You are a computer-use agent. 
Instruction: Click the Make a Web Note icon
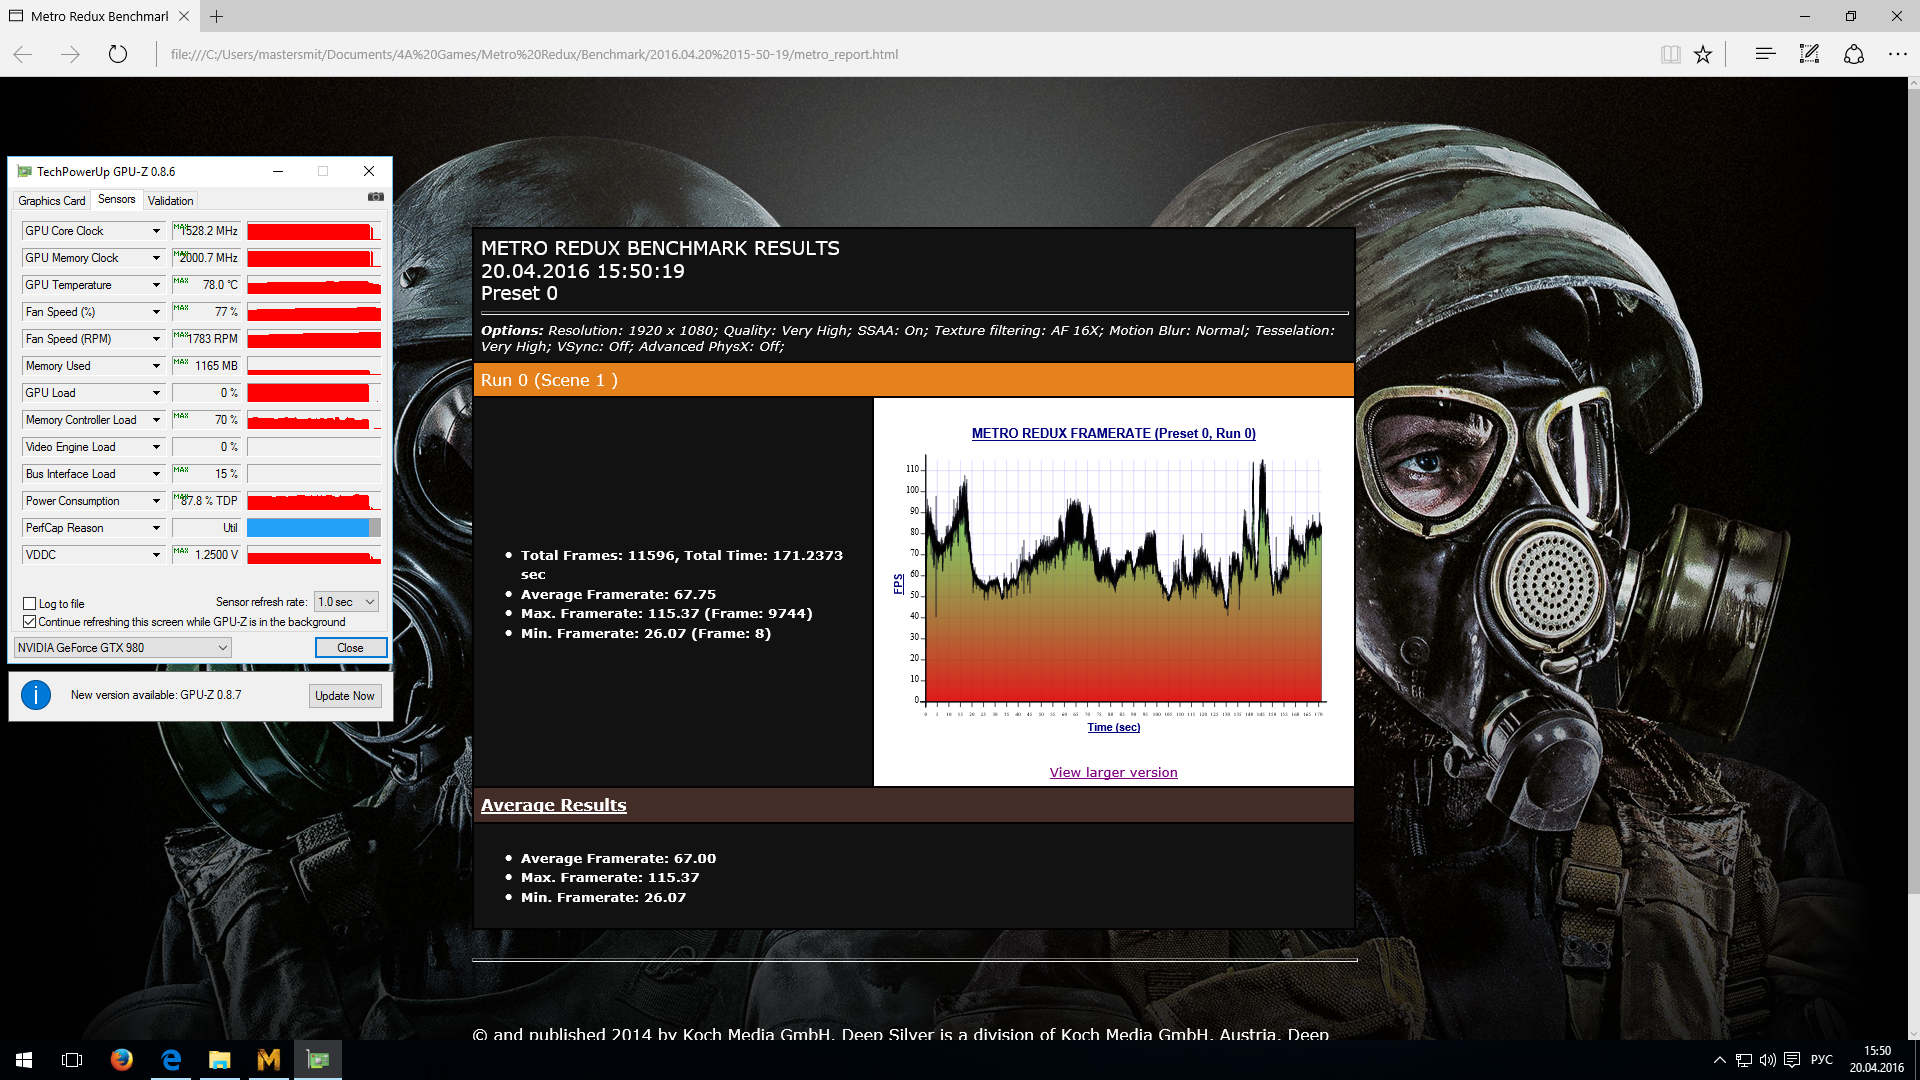pyautogui.click(x=1809, y=54)
